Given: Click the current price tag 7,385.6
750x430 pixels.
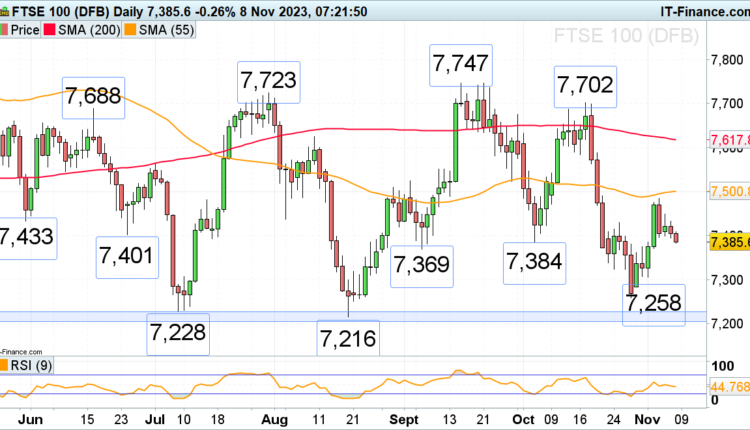Looking at the screenshot, I should click(729, 241).
